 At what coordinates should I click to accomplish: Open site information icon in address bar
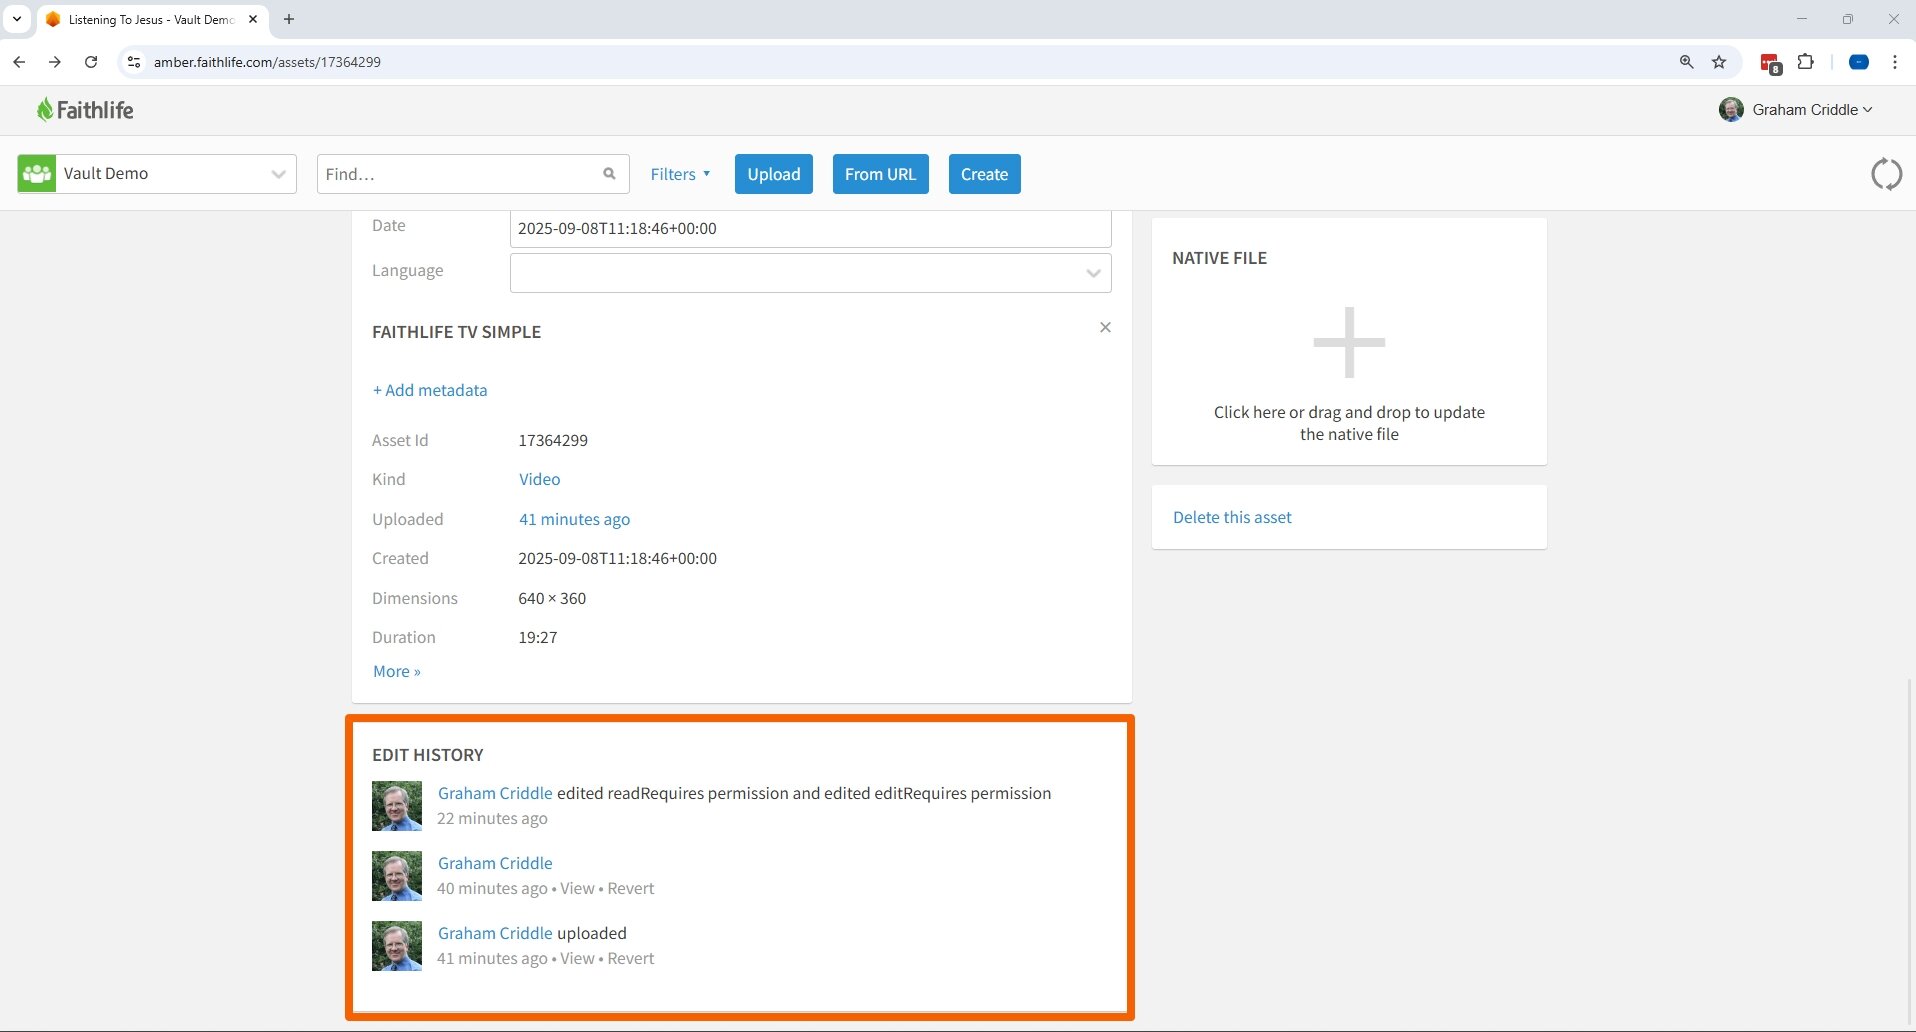pyautogui.click(x=134, y=62)
